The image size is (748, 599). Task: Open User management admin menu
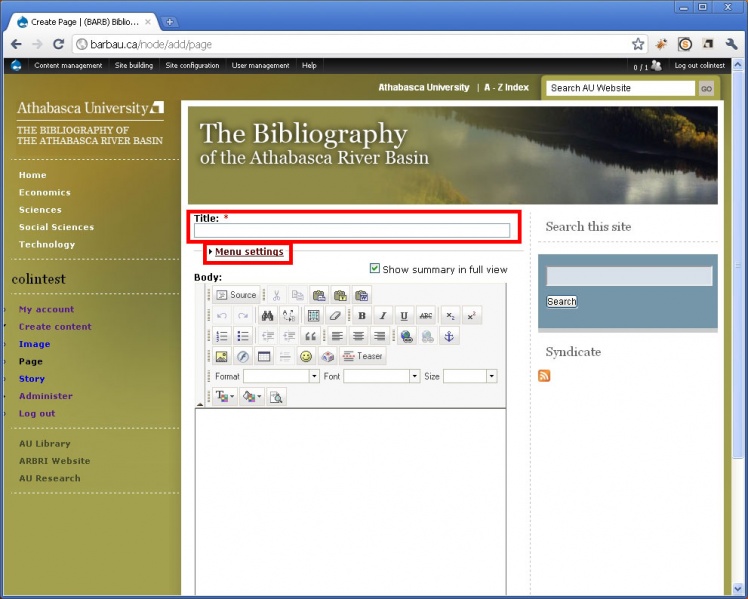click(x=260, y=65)
